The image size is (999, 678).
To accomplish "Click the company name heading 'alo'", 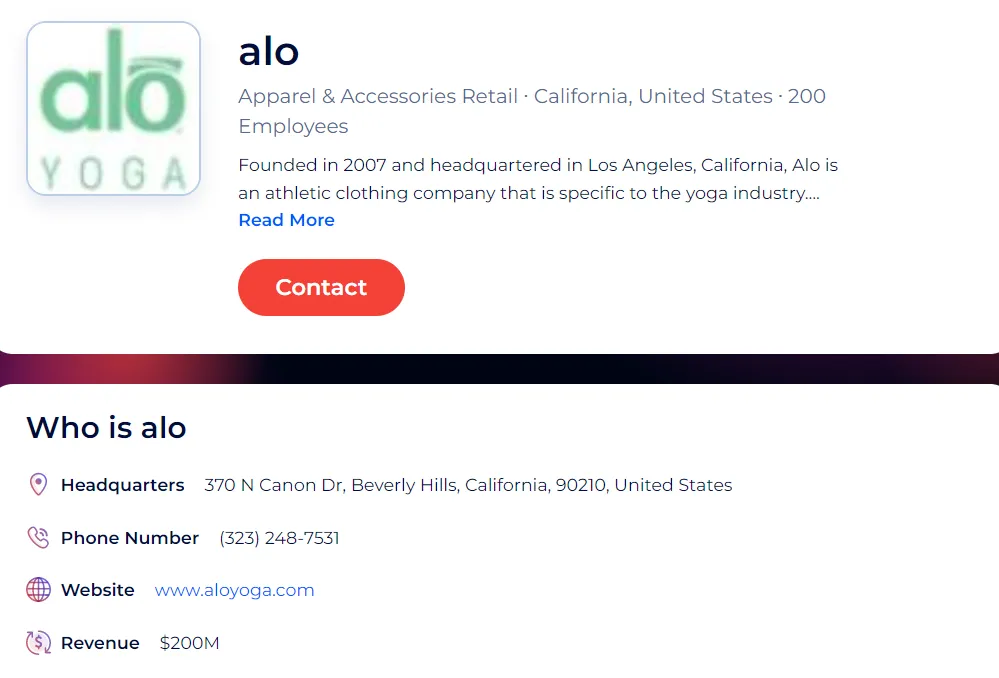I will [268, 52].
